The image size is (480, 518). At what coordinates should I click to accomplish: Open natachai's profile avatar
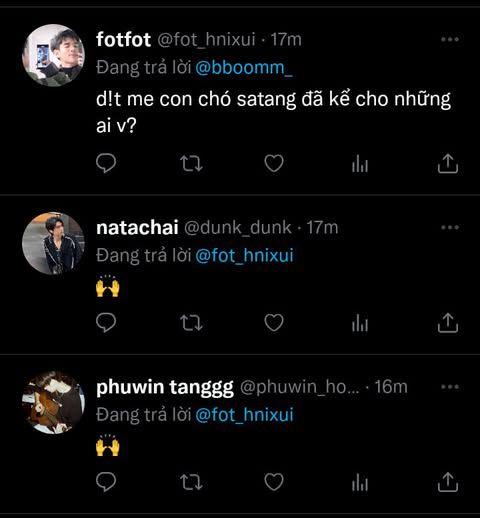[53, 243]
